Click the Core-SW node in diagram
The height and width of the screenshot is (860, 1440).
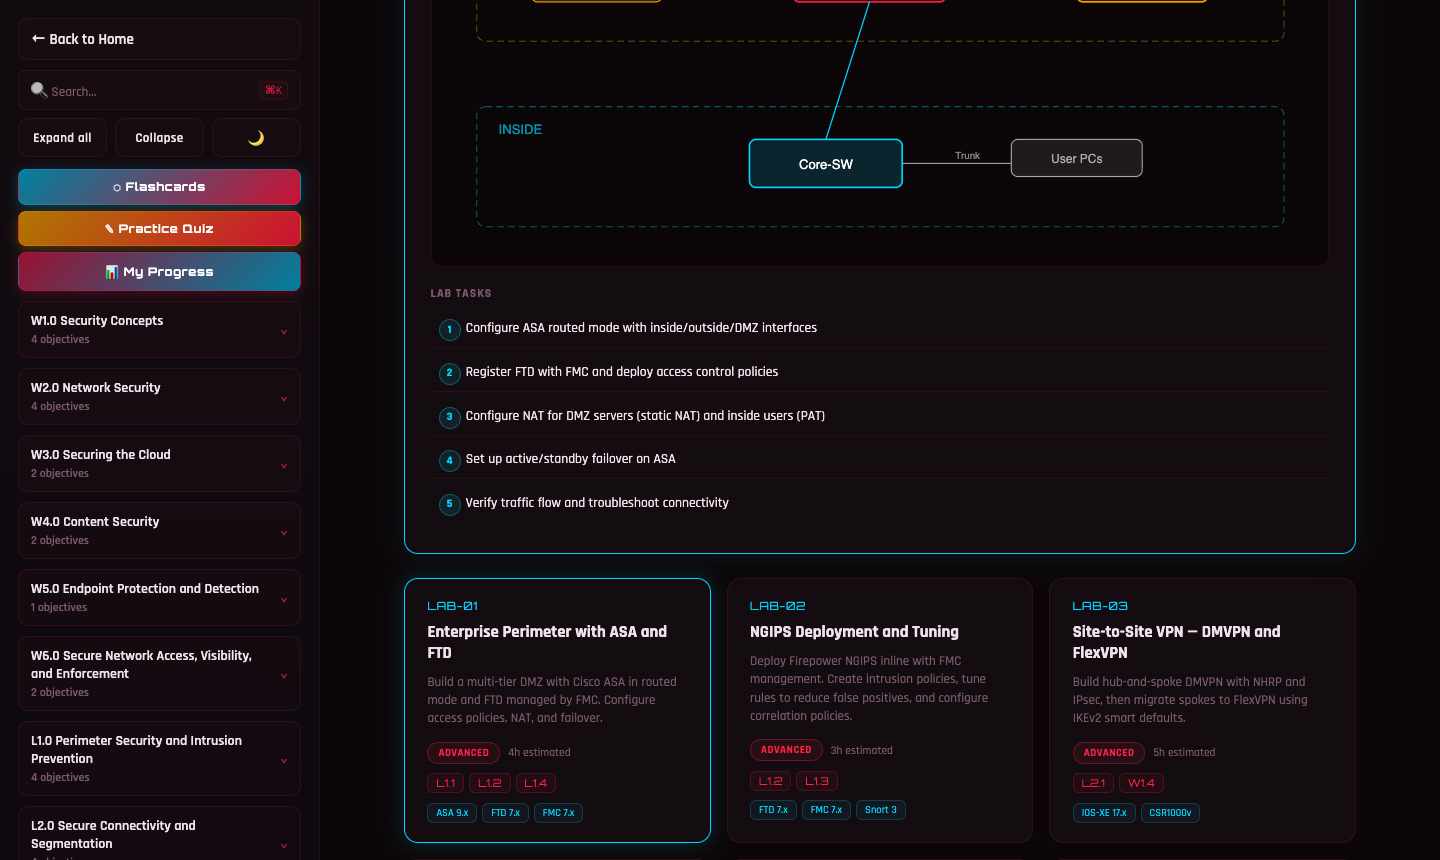[825, 164]
